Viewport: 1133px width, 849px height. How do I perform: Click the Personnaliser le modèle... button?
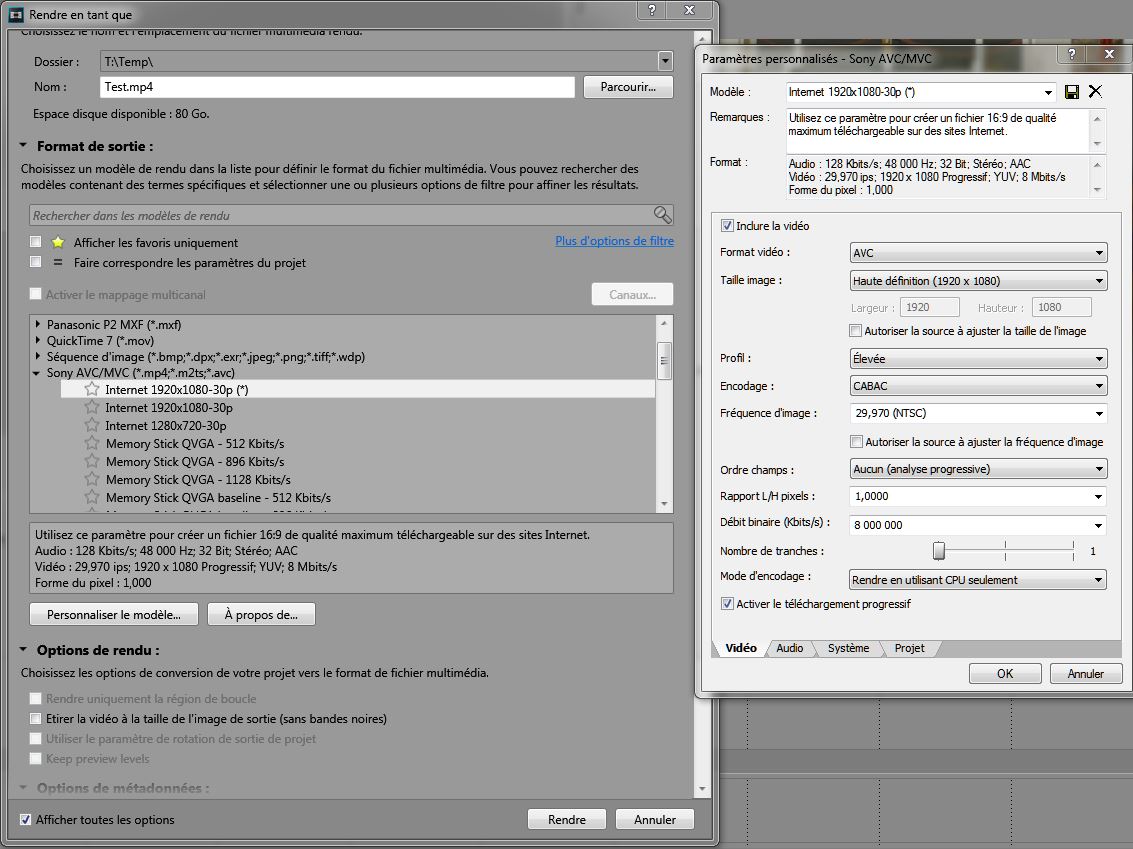[x=114, y=615]
